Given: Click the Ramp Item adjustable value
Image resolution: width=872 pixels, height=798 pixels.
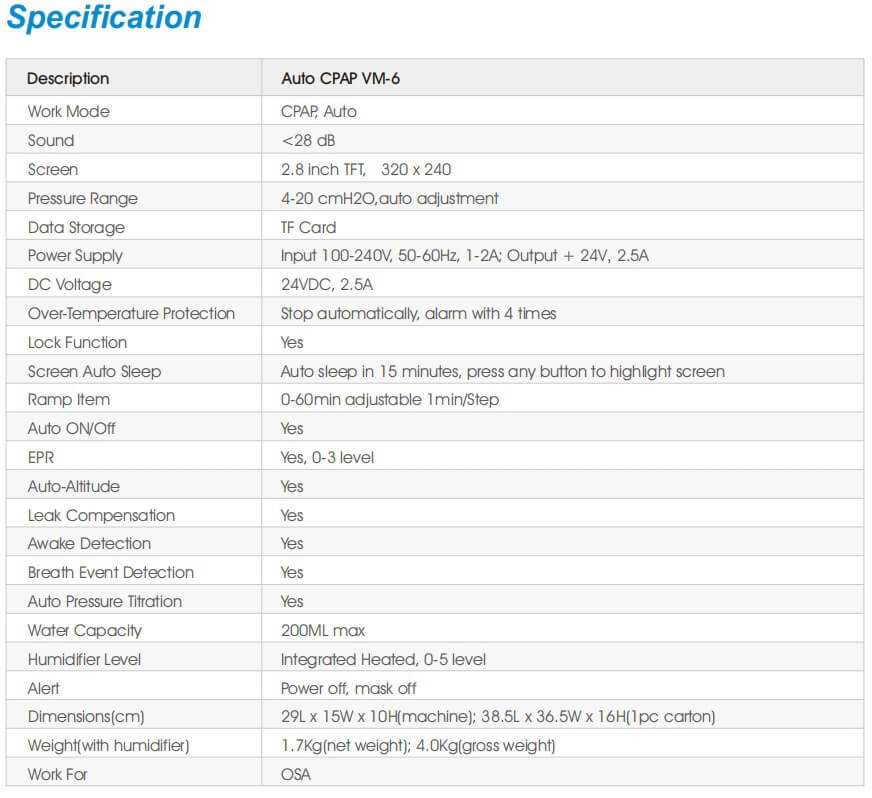Looking at the screenshot, I should (x=389, y=400).
